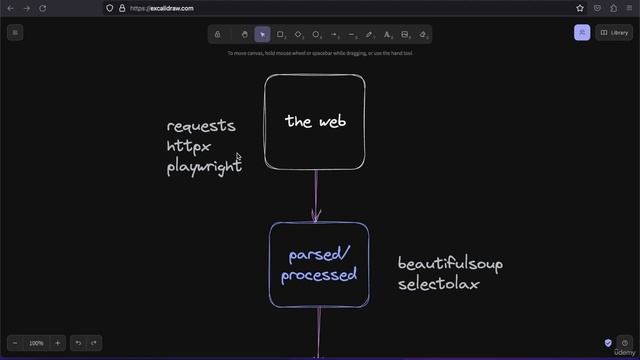The height and width of the screenshot is (360, 640).
Task: Toggle the keep-tool-active lock icon
Action: pyautogui.click(x=218, y=35)
